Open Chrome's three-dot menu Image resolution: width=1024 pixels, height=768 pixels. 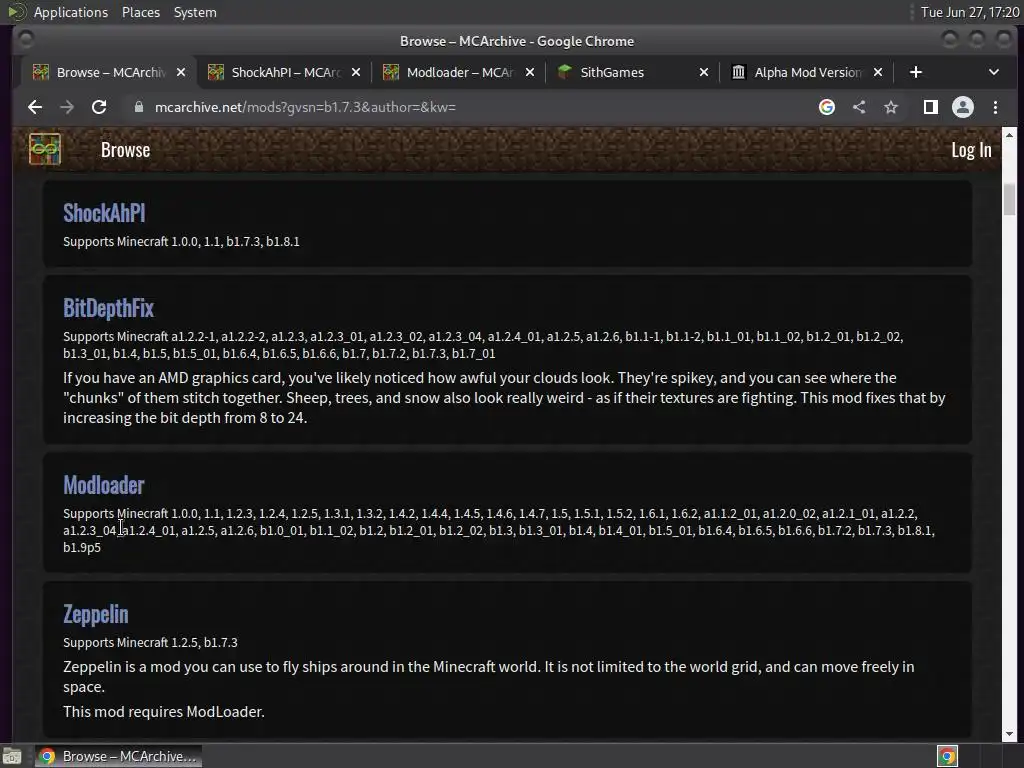coord(995,107)
